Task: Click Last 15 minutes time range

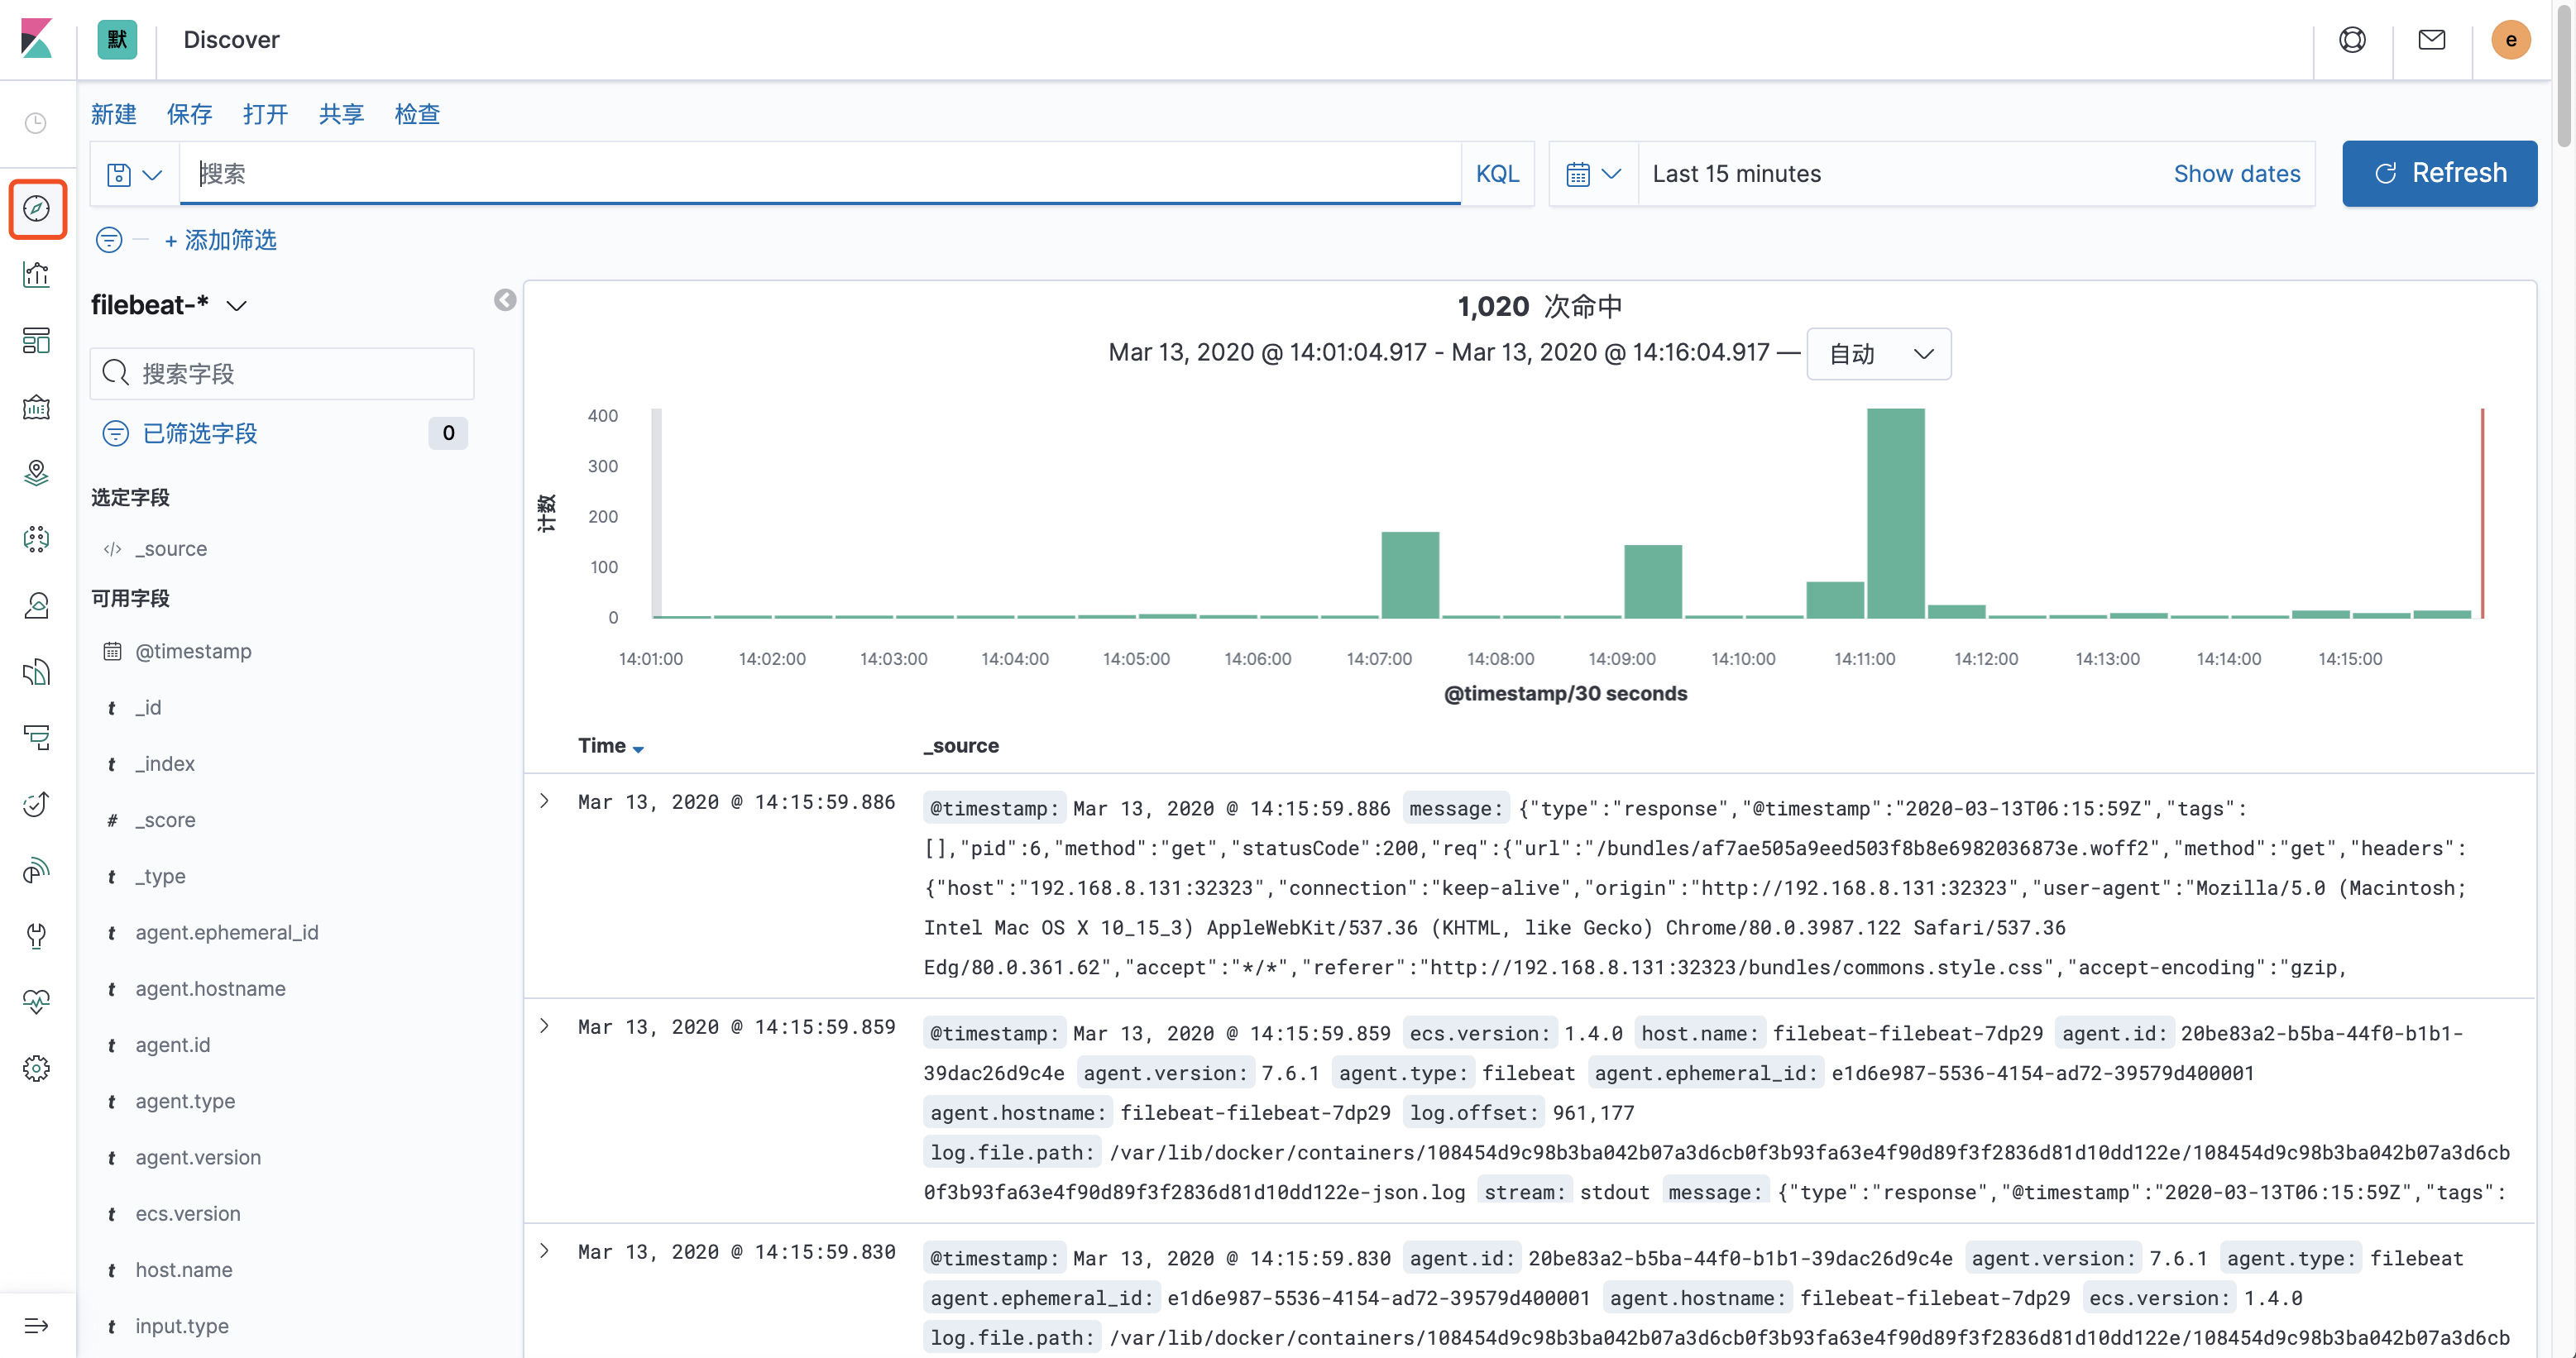Action: pyautogui.click(x=1737, y=174)
